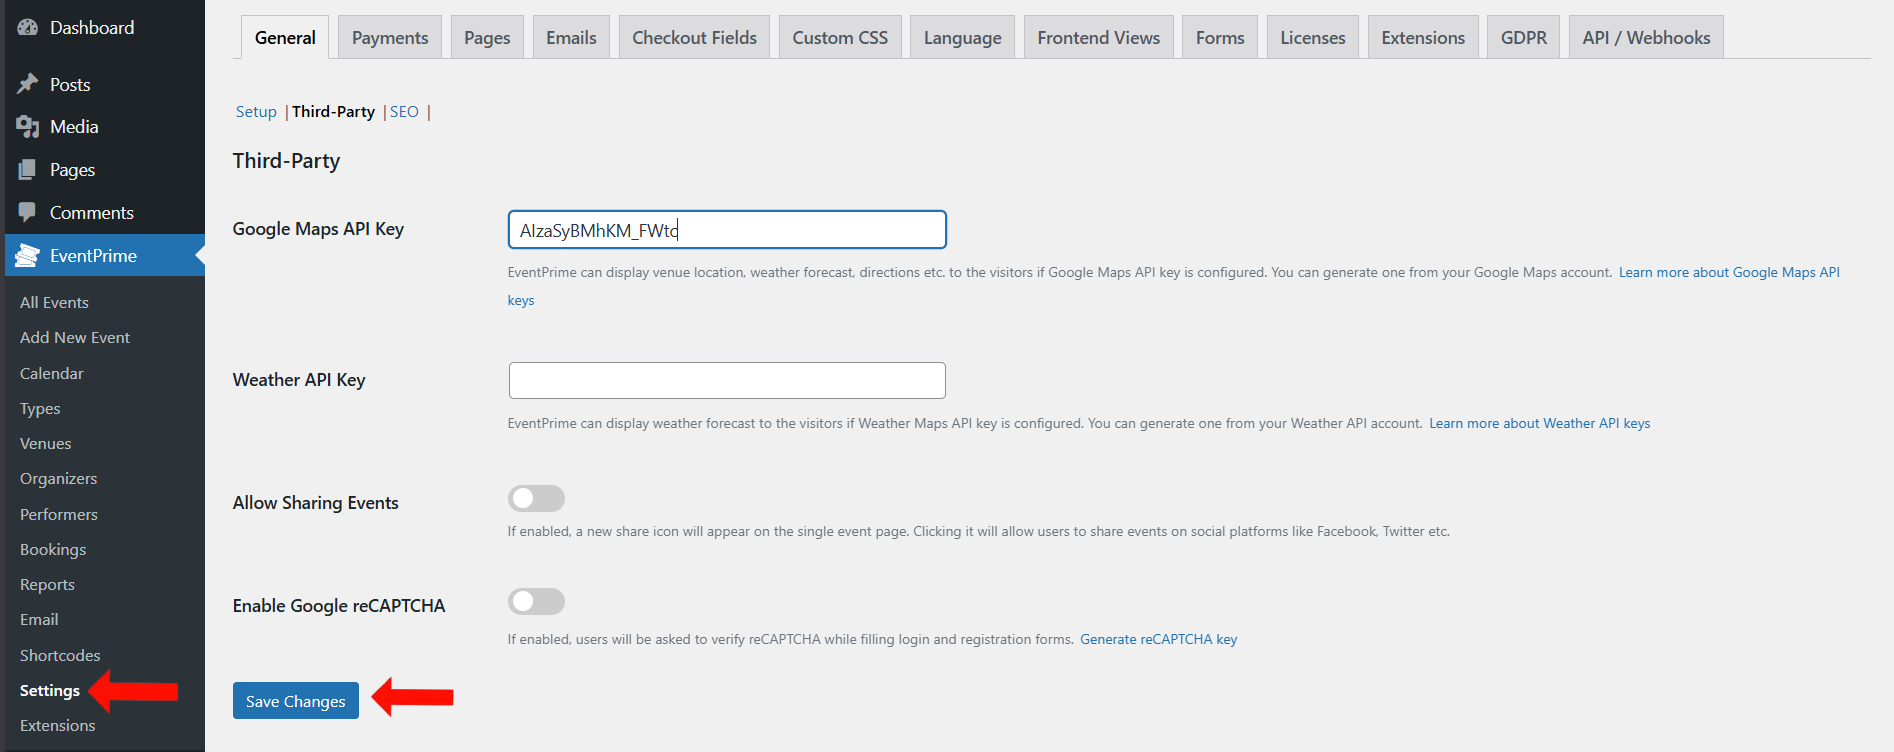Image resolution: width=1894 pixels, height=752 pixels.
Task: Click into the Google Maps API Key field
Action: pyautogui.click(x=727, y=230)
